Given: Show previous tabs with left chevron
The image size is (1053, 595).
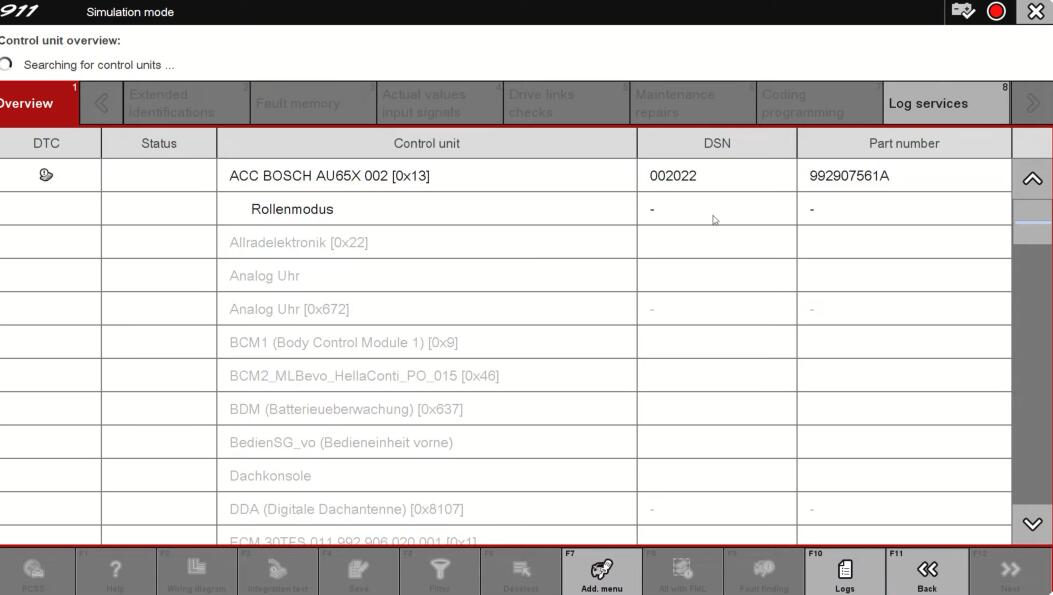Looking at the screenshot, I should click(101, 103).
